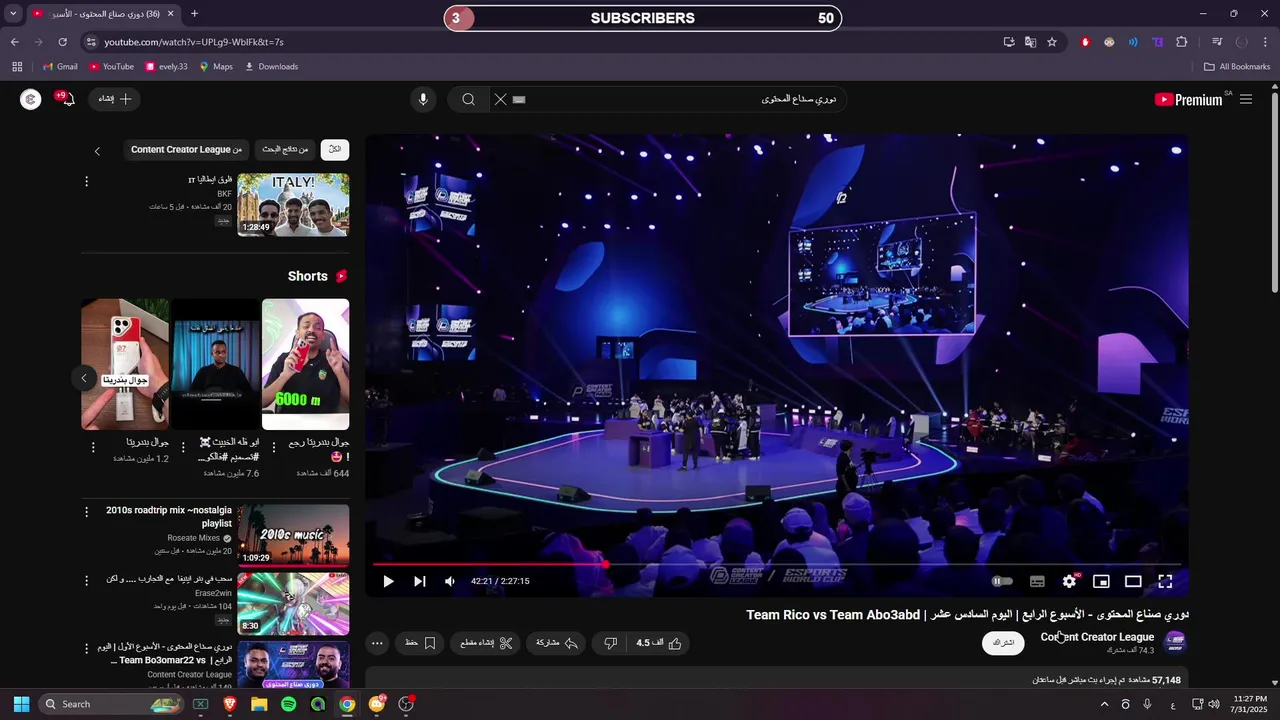This screenshot has height=720, width=1280.
Task: Open the YouTube hamburger guide menu
Action: pos(1246,99)
